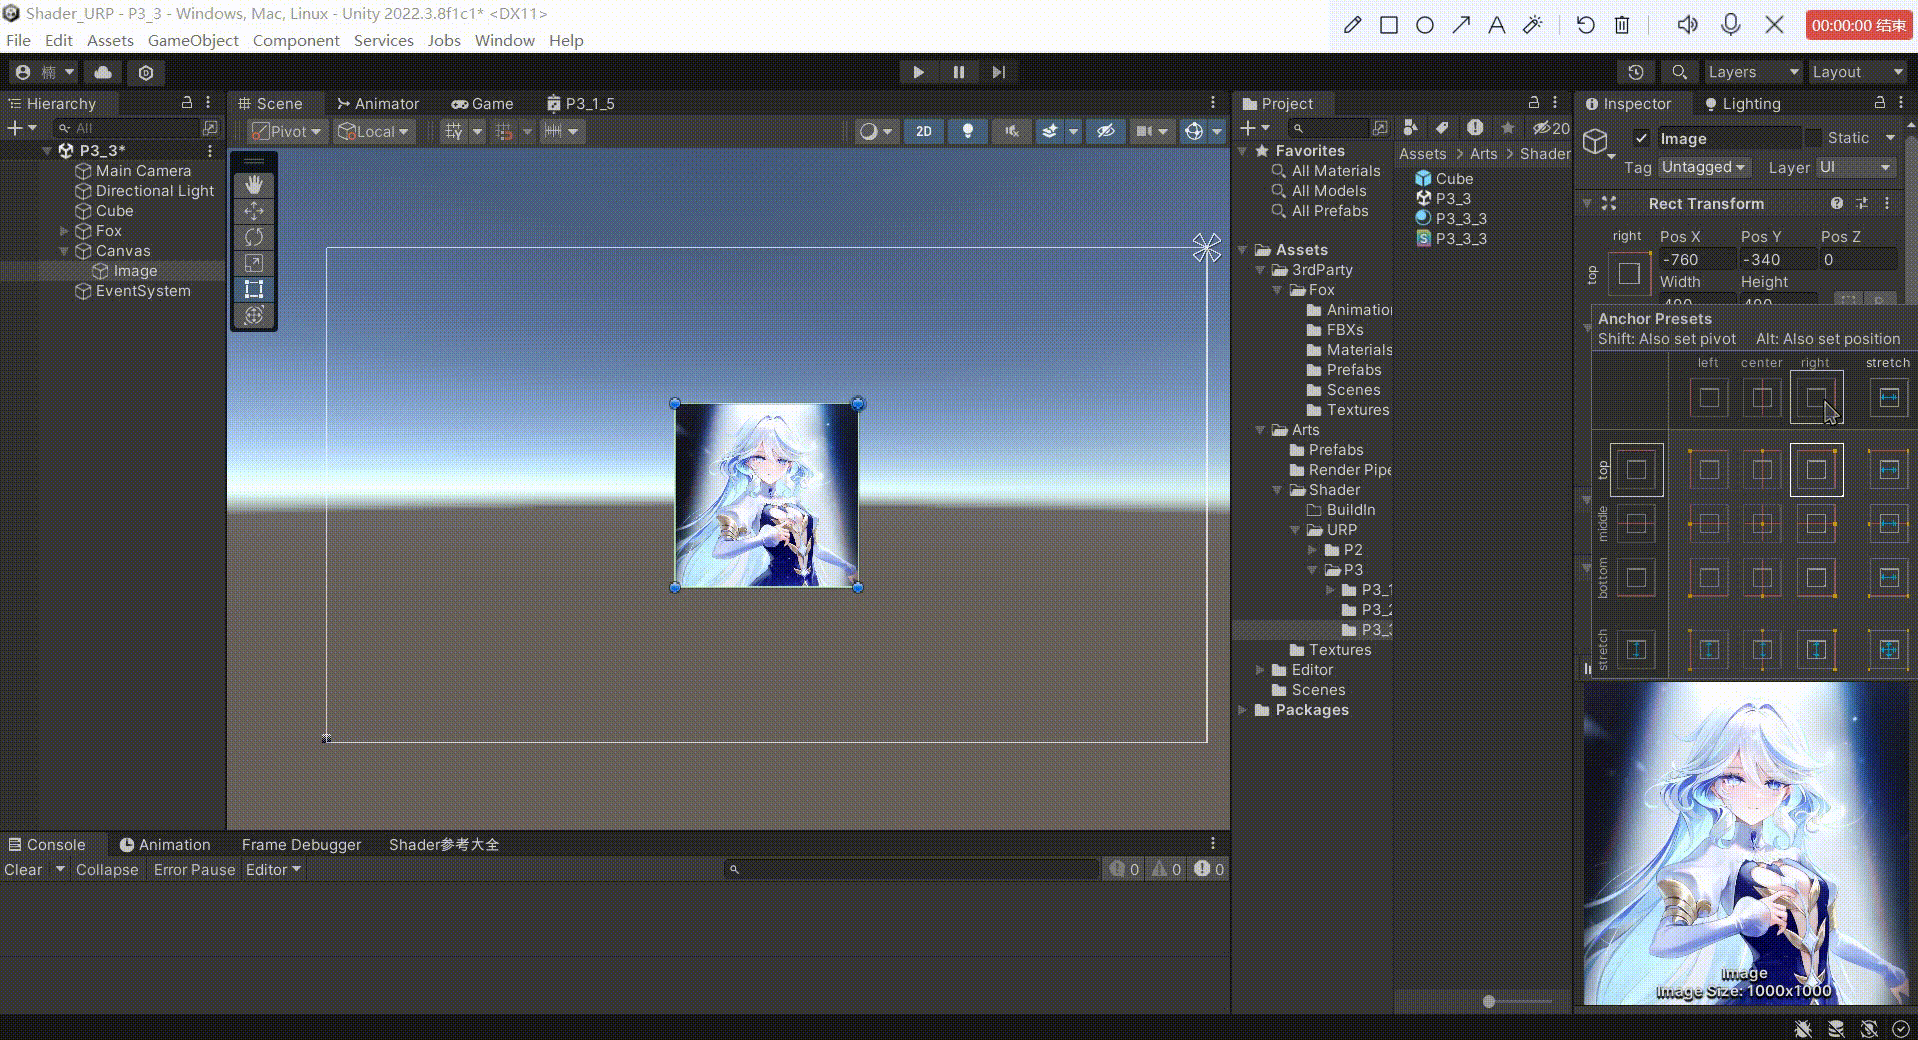Click the global search magnifier icon
1918x1040 pixels.
pyautogui.click(x=1679, y=72)
